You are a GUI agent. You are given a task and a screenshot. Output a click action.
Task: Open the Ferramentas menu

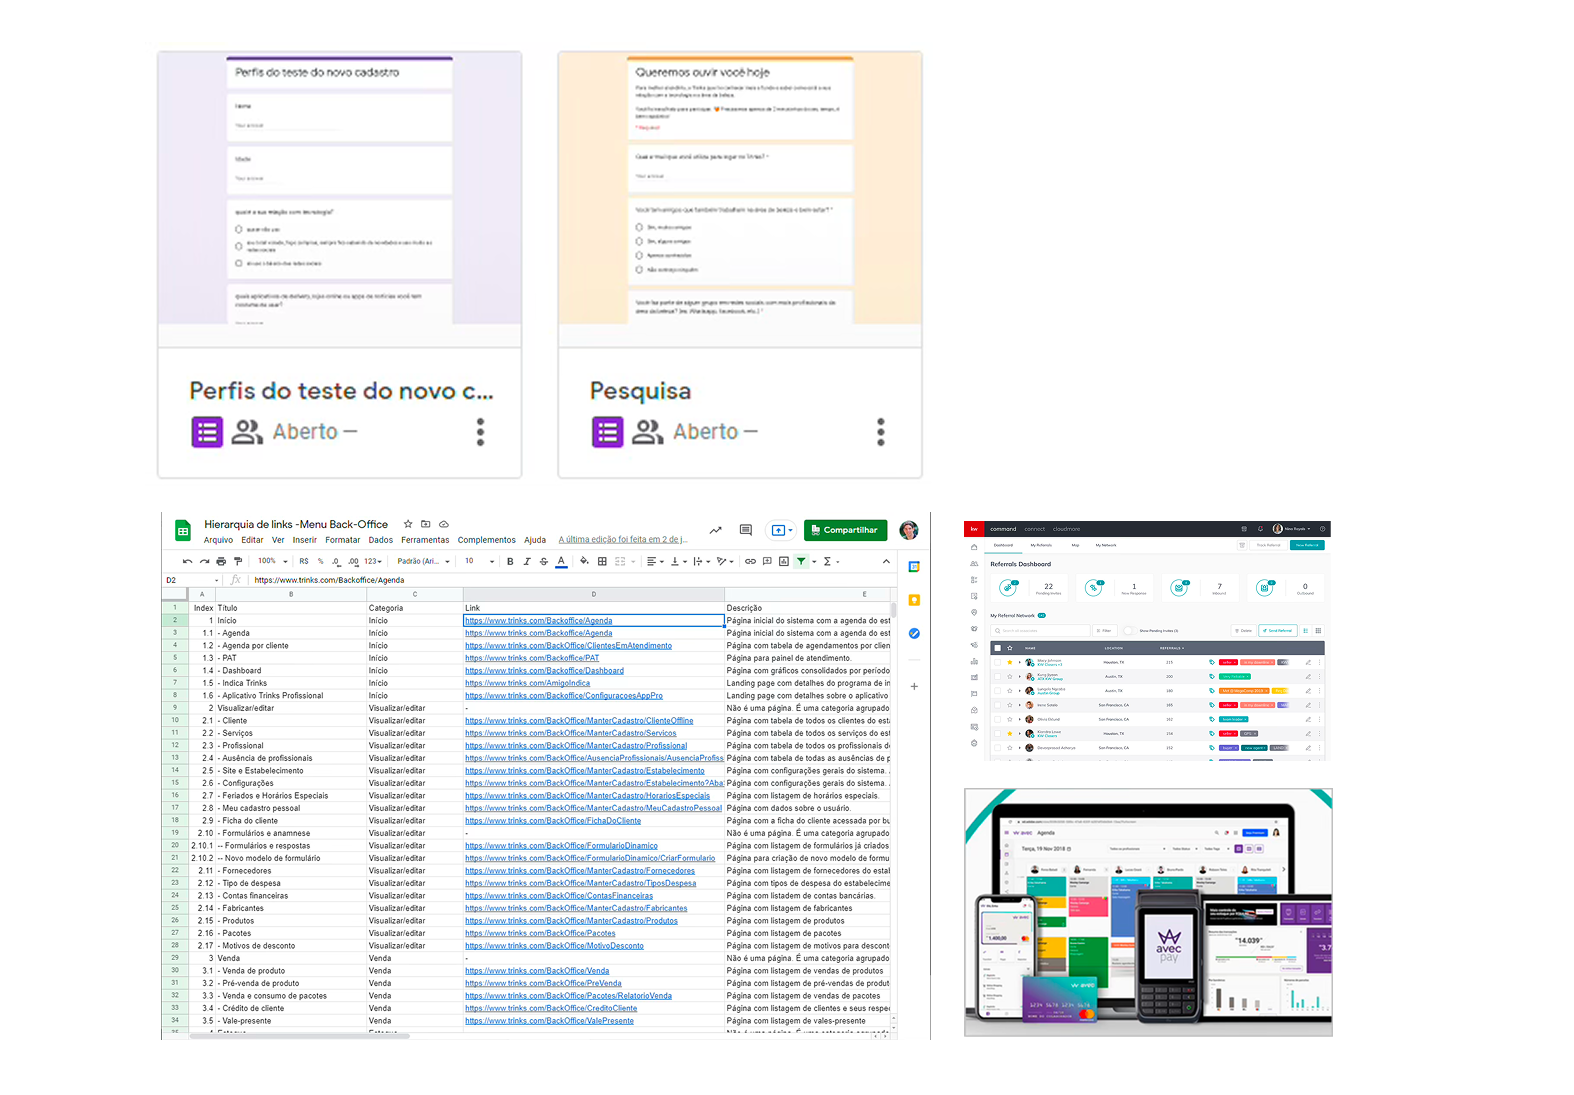click(425, 540)
